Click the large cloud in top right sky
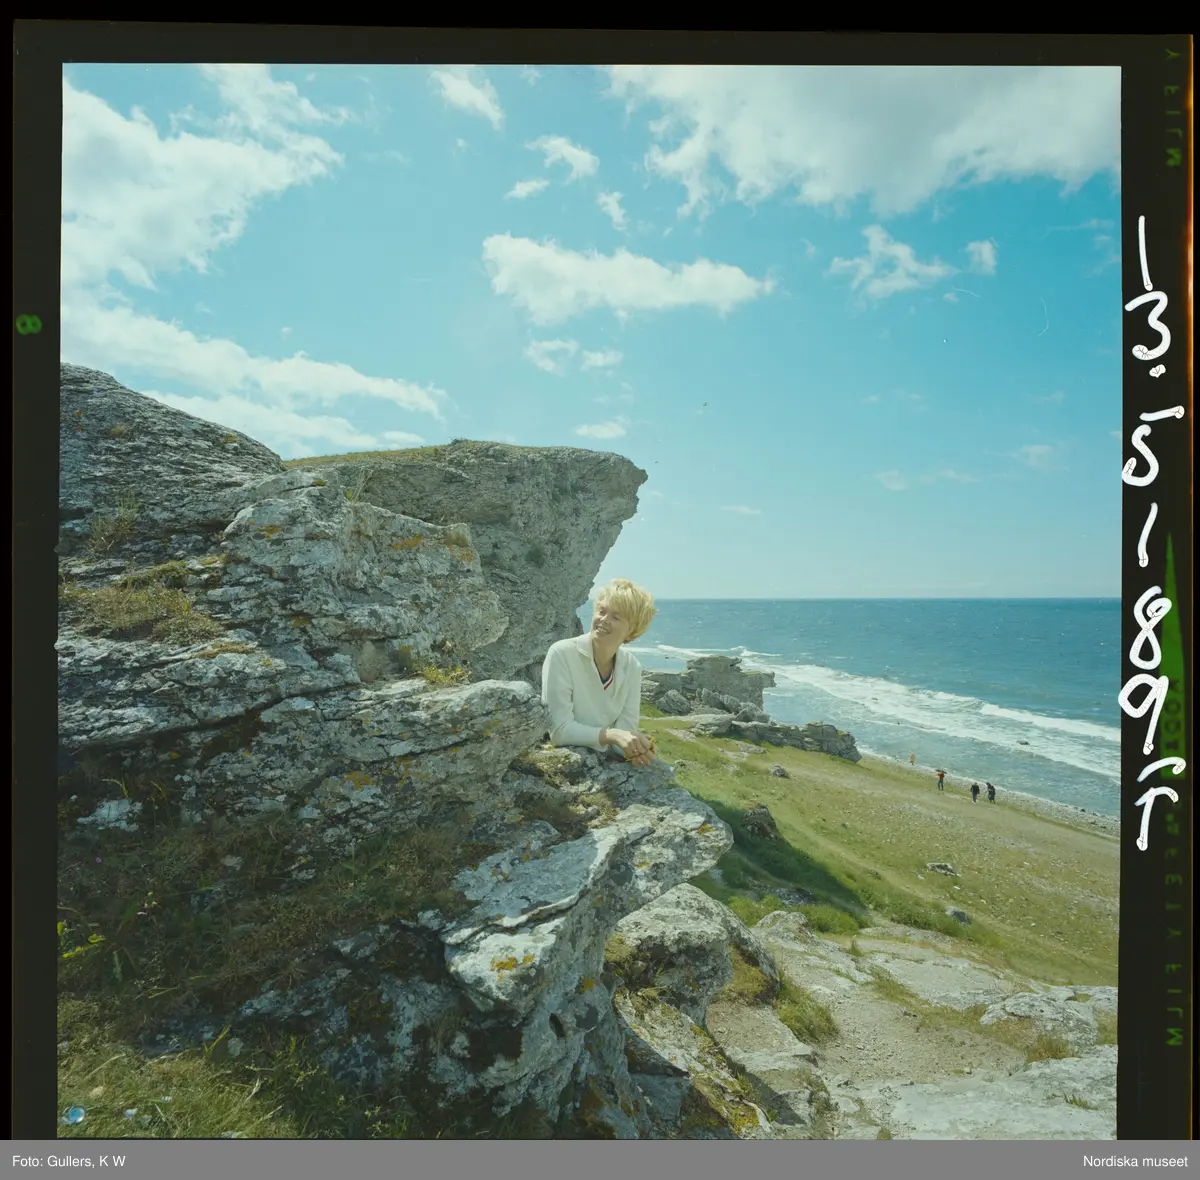1200x1180 pixels. tap(880, 130)
